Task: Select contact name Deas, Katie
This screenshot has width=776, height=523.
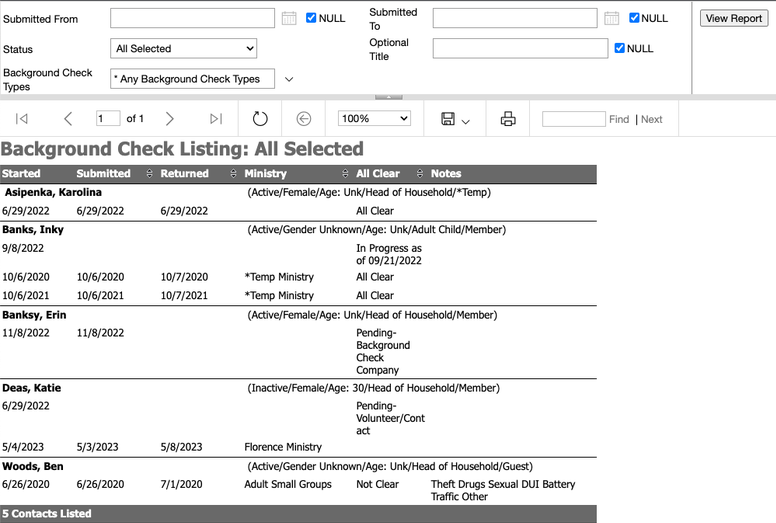Action: [x=31, y=388]
